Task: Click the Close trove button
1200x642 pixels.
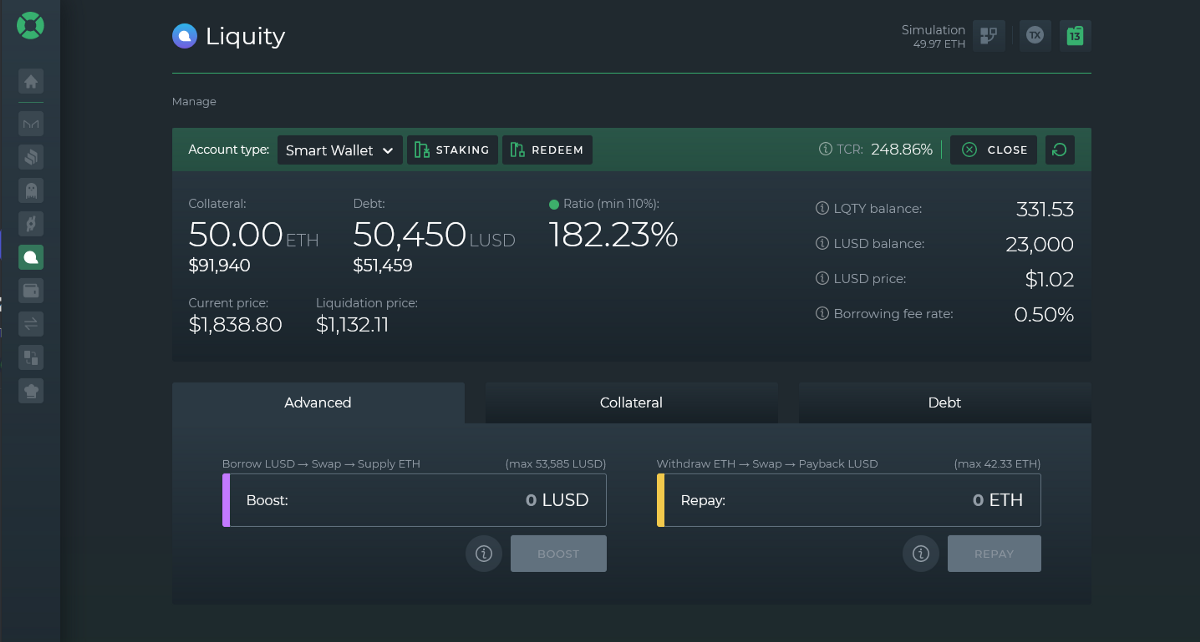Action: (x=994, y=150)
